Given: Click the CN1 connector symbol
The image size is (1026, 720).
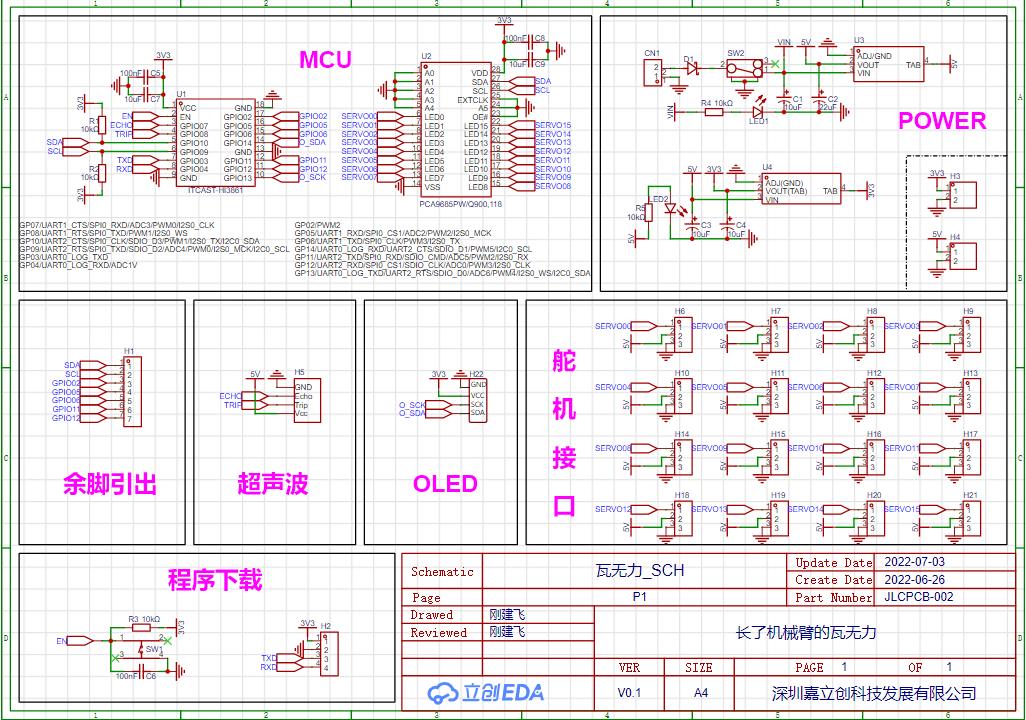Looking at the screenshot, I should click(x=653, y=72).
